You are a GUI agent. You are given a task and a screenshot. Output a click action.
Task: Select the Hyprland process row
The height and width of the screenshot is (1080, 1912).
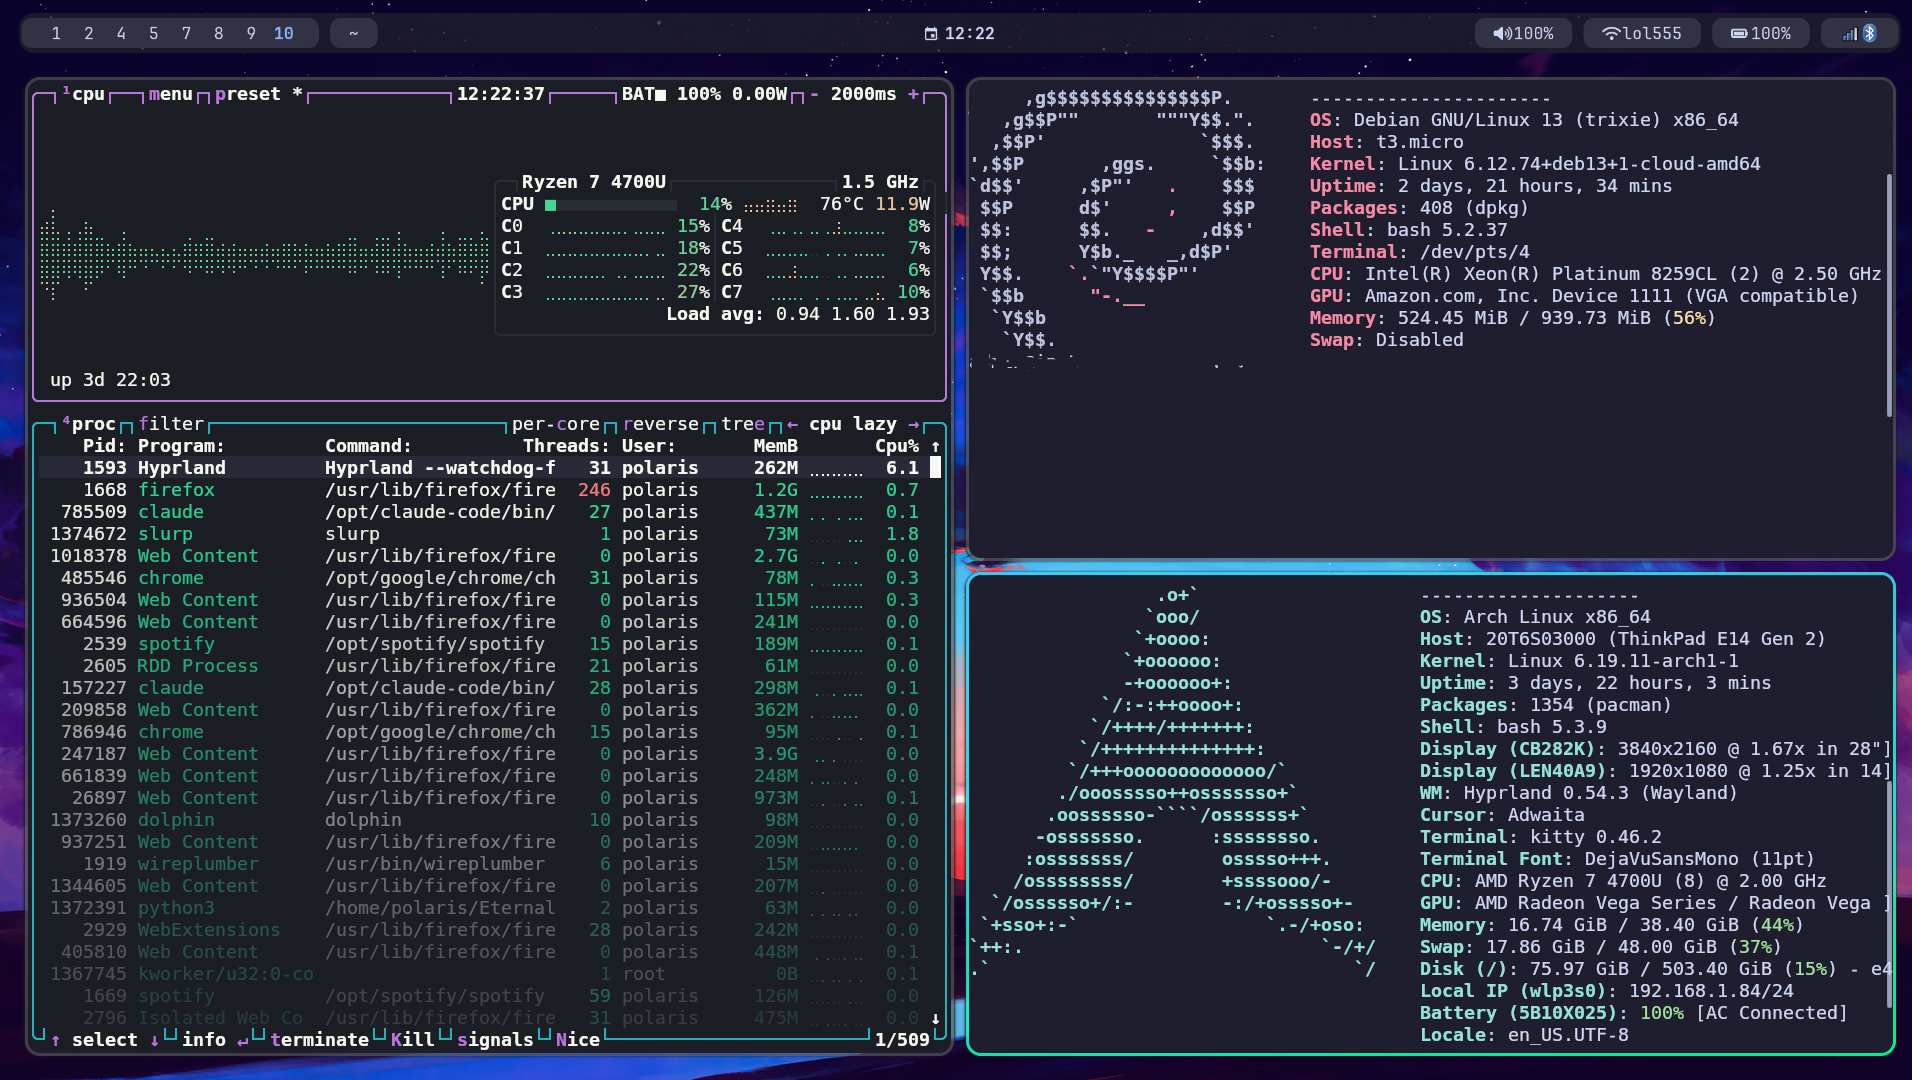484,468
